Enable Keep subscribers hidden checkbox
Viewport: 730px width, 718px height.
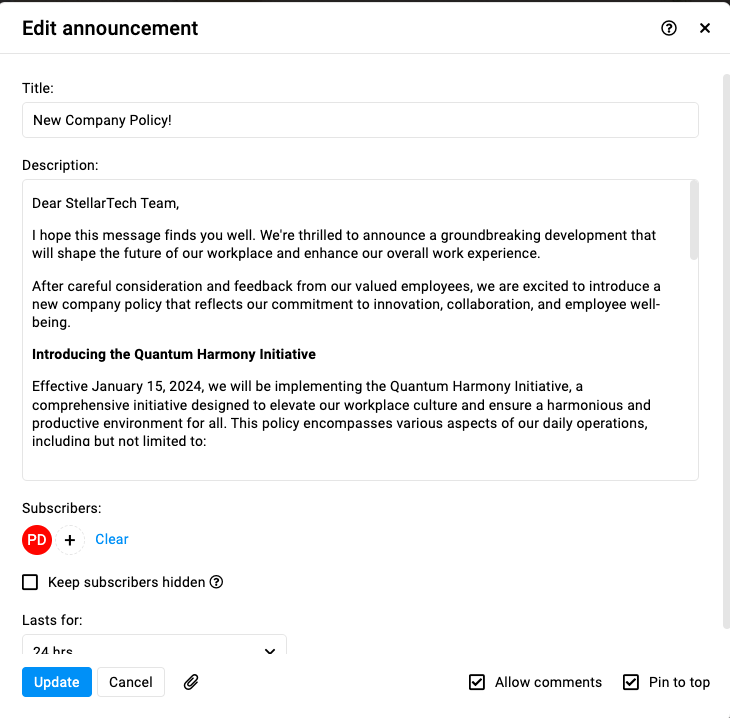pos(30,582)
